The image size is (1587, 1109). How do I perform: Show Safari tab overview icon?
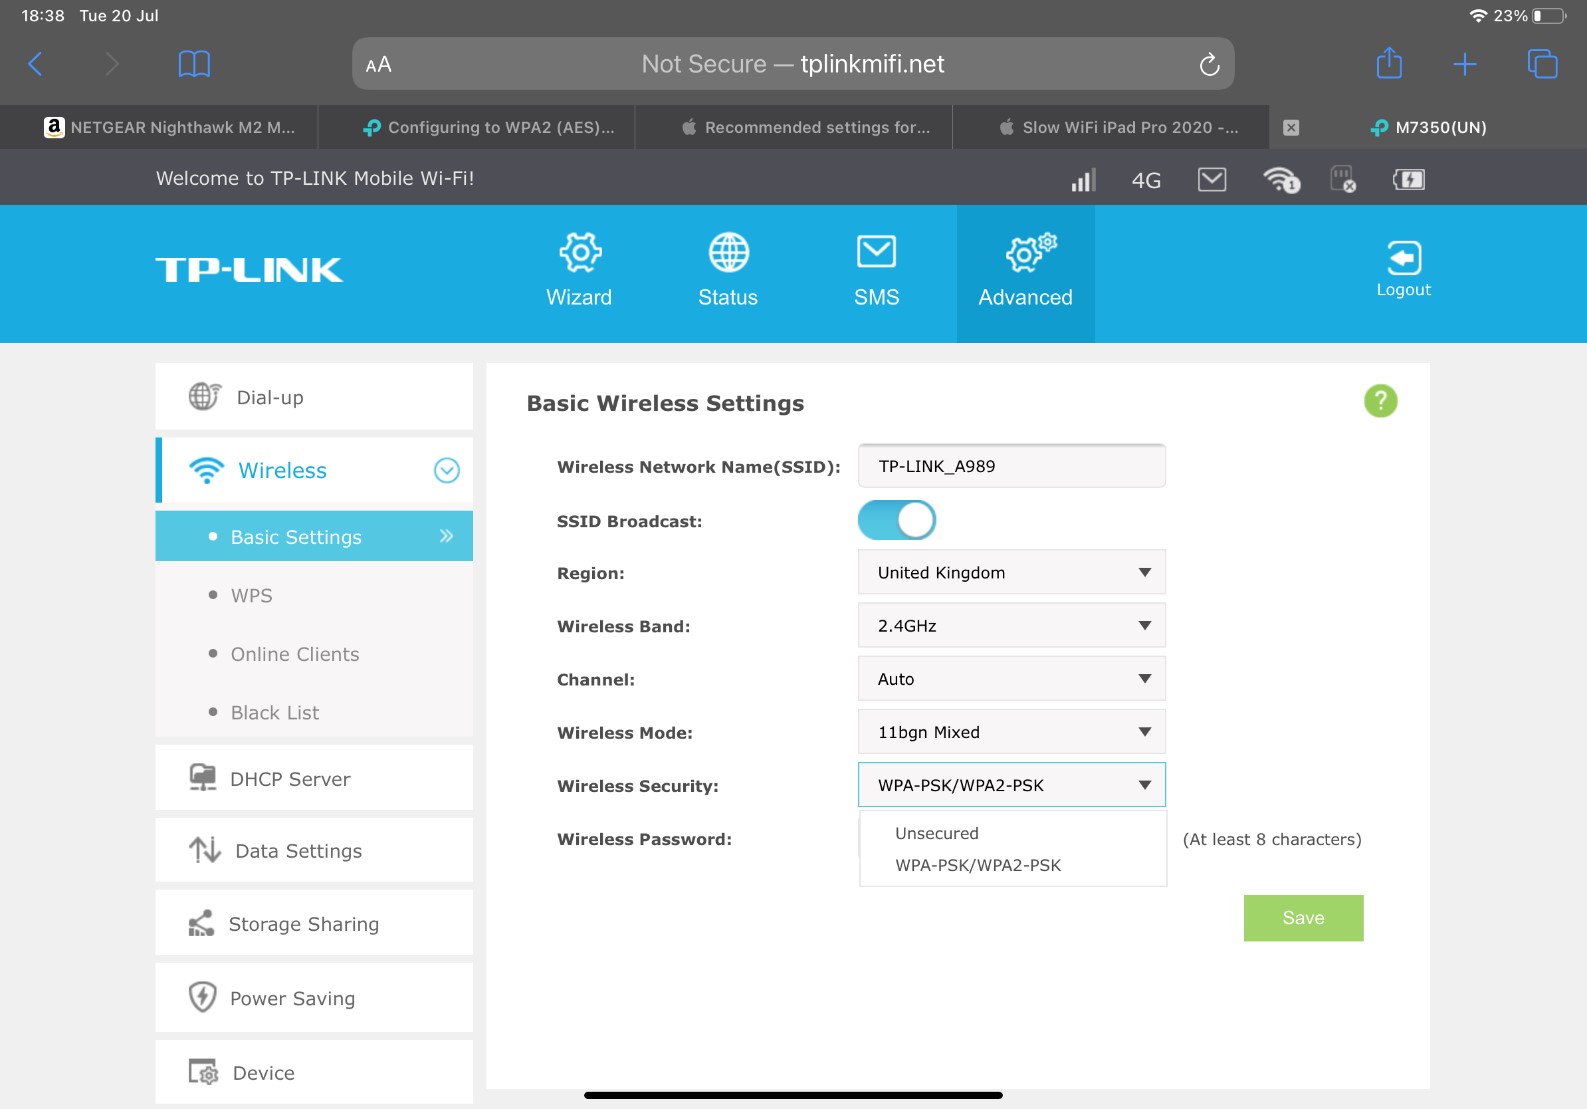point(1542,64)
